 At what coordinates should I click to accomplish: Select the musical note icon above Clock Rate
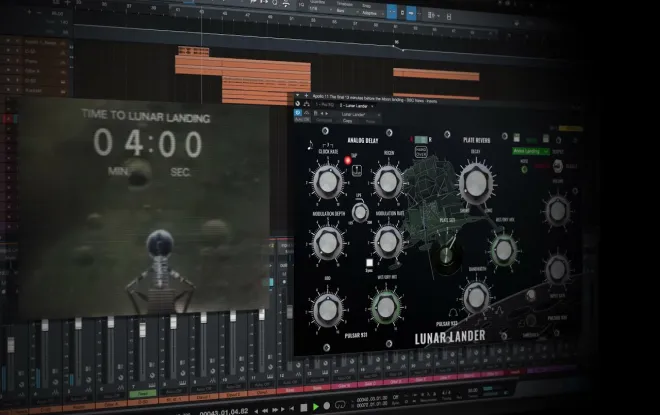(x=310, y=145)
